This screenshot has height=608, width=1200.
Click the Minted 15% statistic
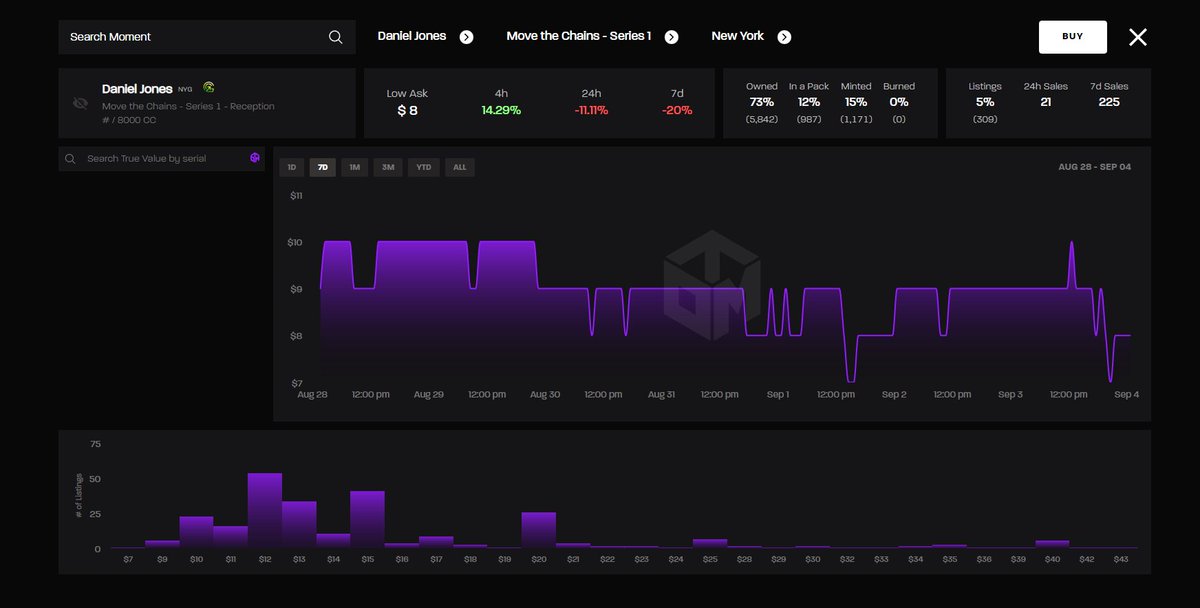856,102
